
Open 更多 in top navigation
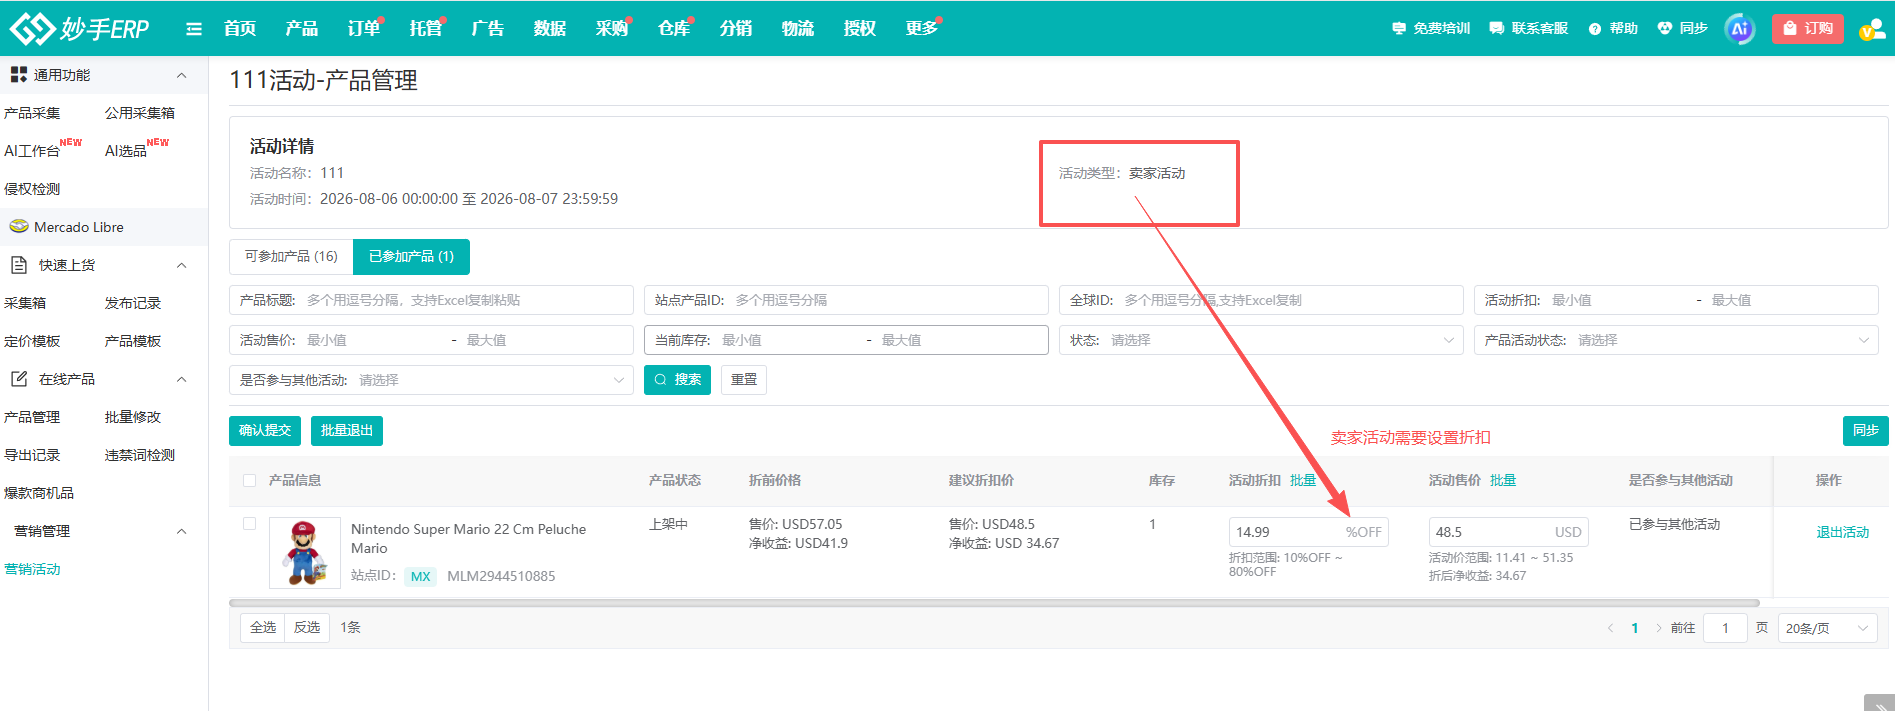922,28
